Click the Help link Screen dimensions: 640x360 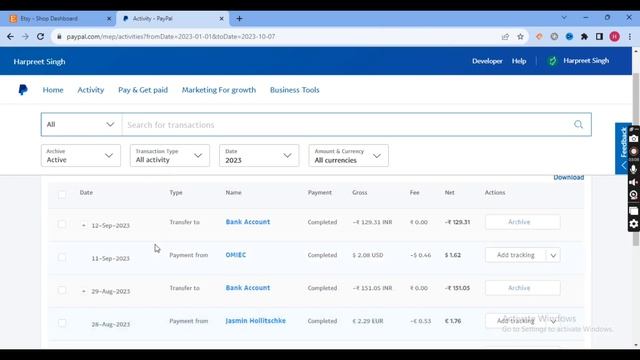click(519, 61)
